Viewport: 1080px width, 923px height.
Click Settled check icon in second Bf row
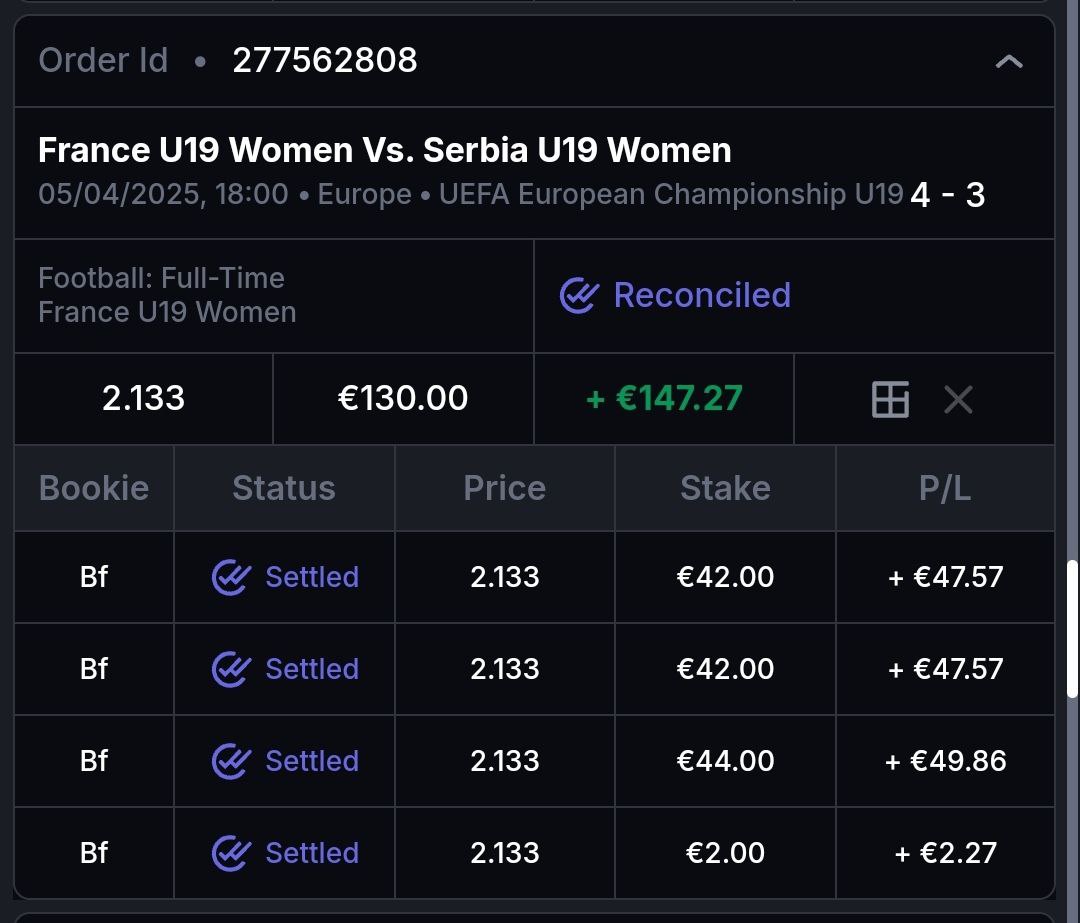tap(231, 669)
